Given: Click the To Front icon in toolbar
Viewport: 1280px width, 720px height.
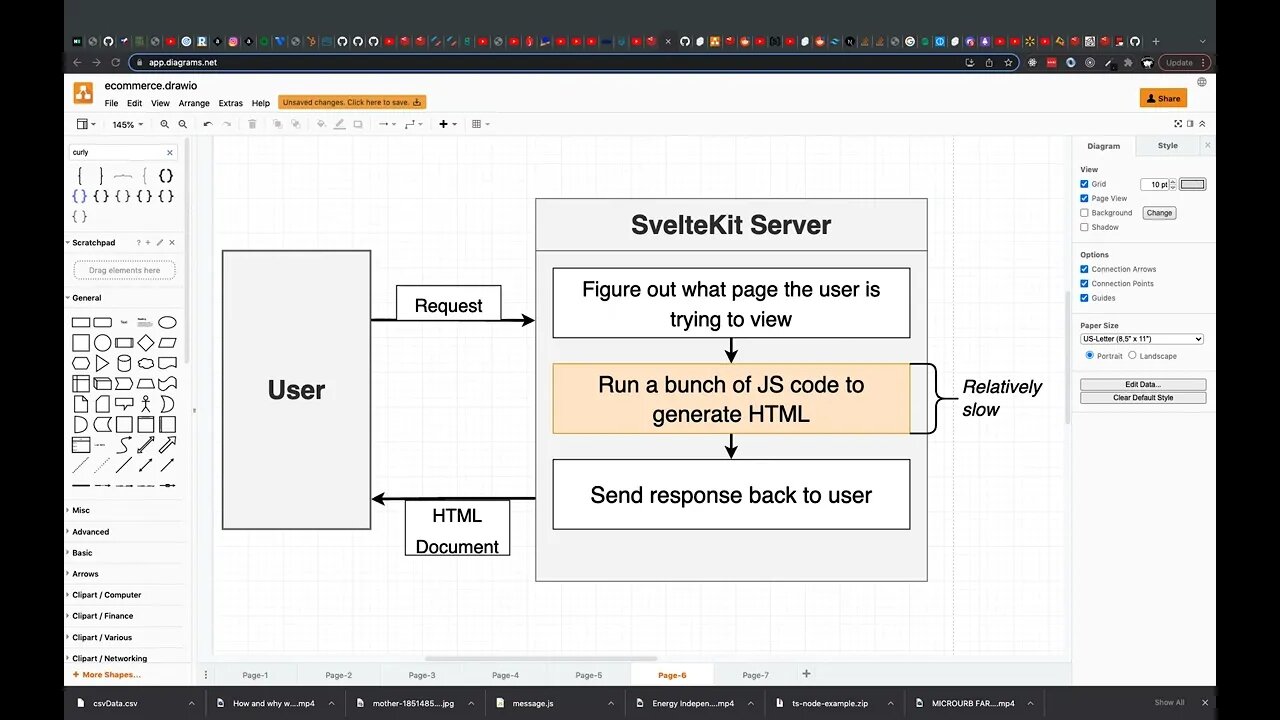Looking at the screenshot, I should [278, 124].
